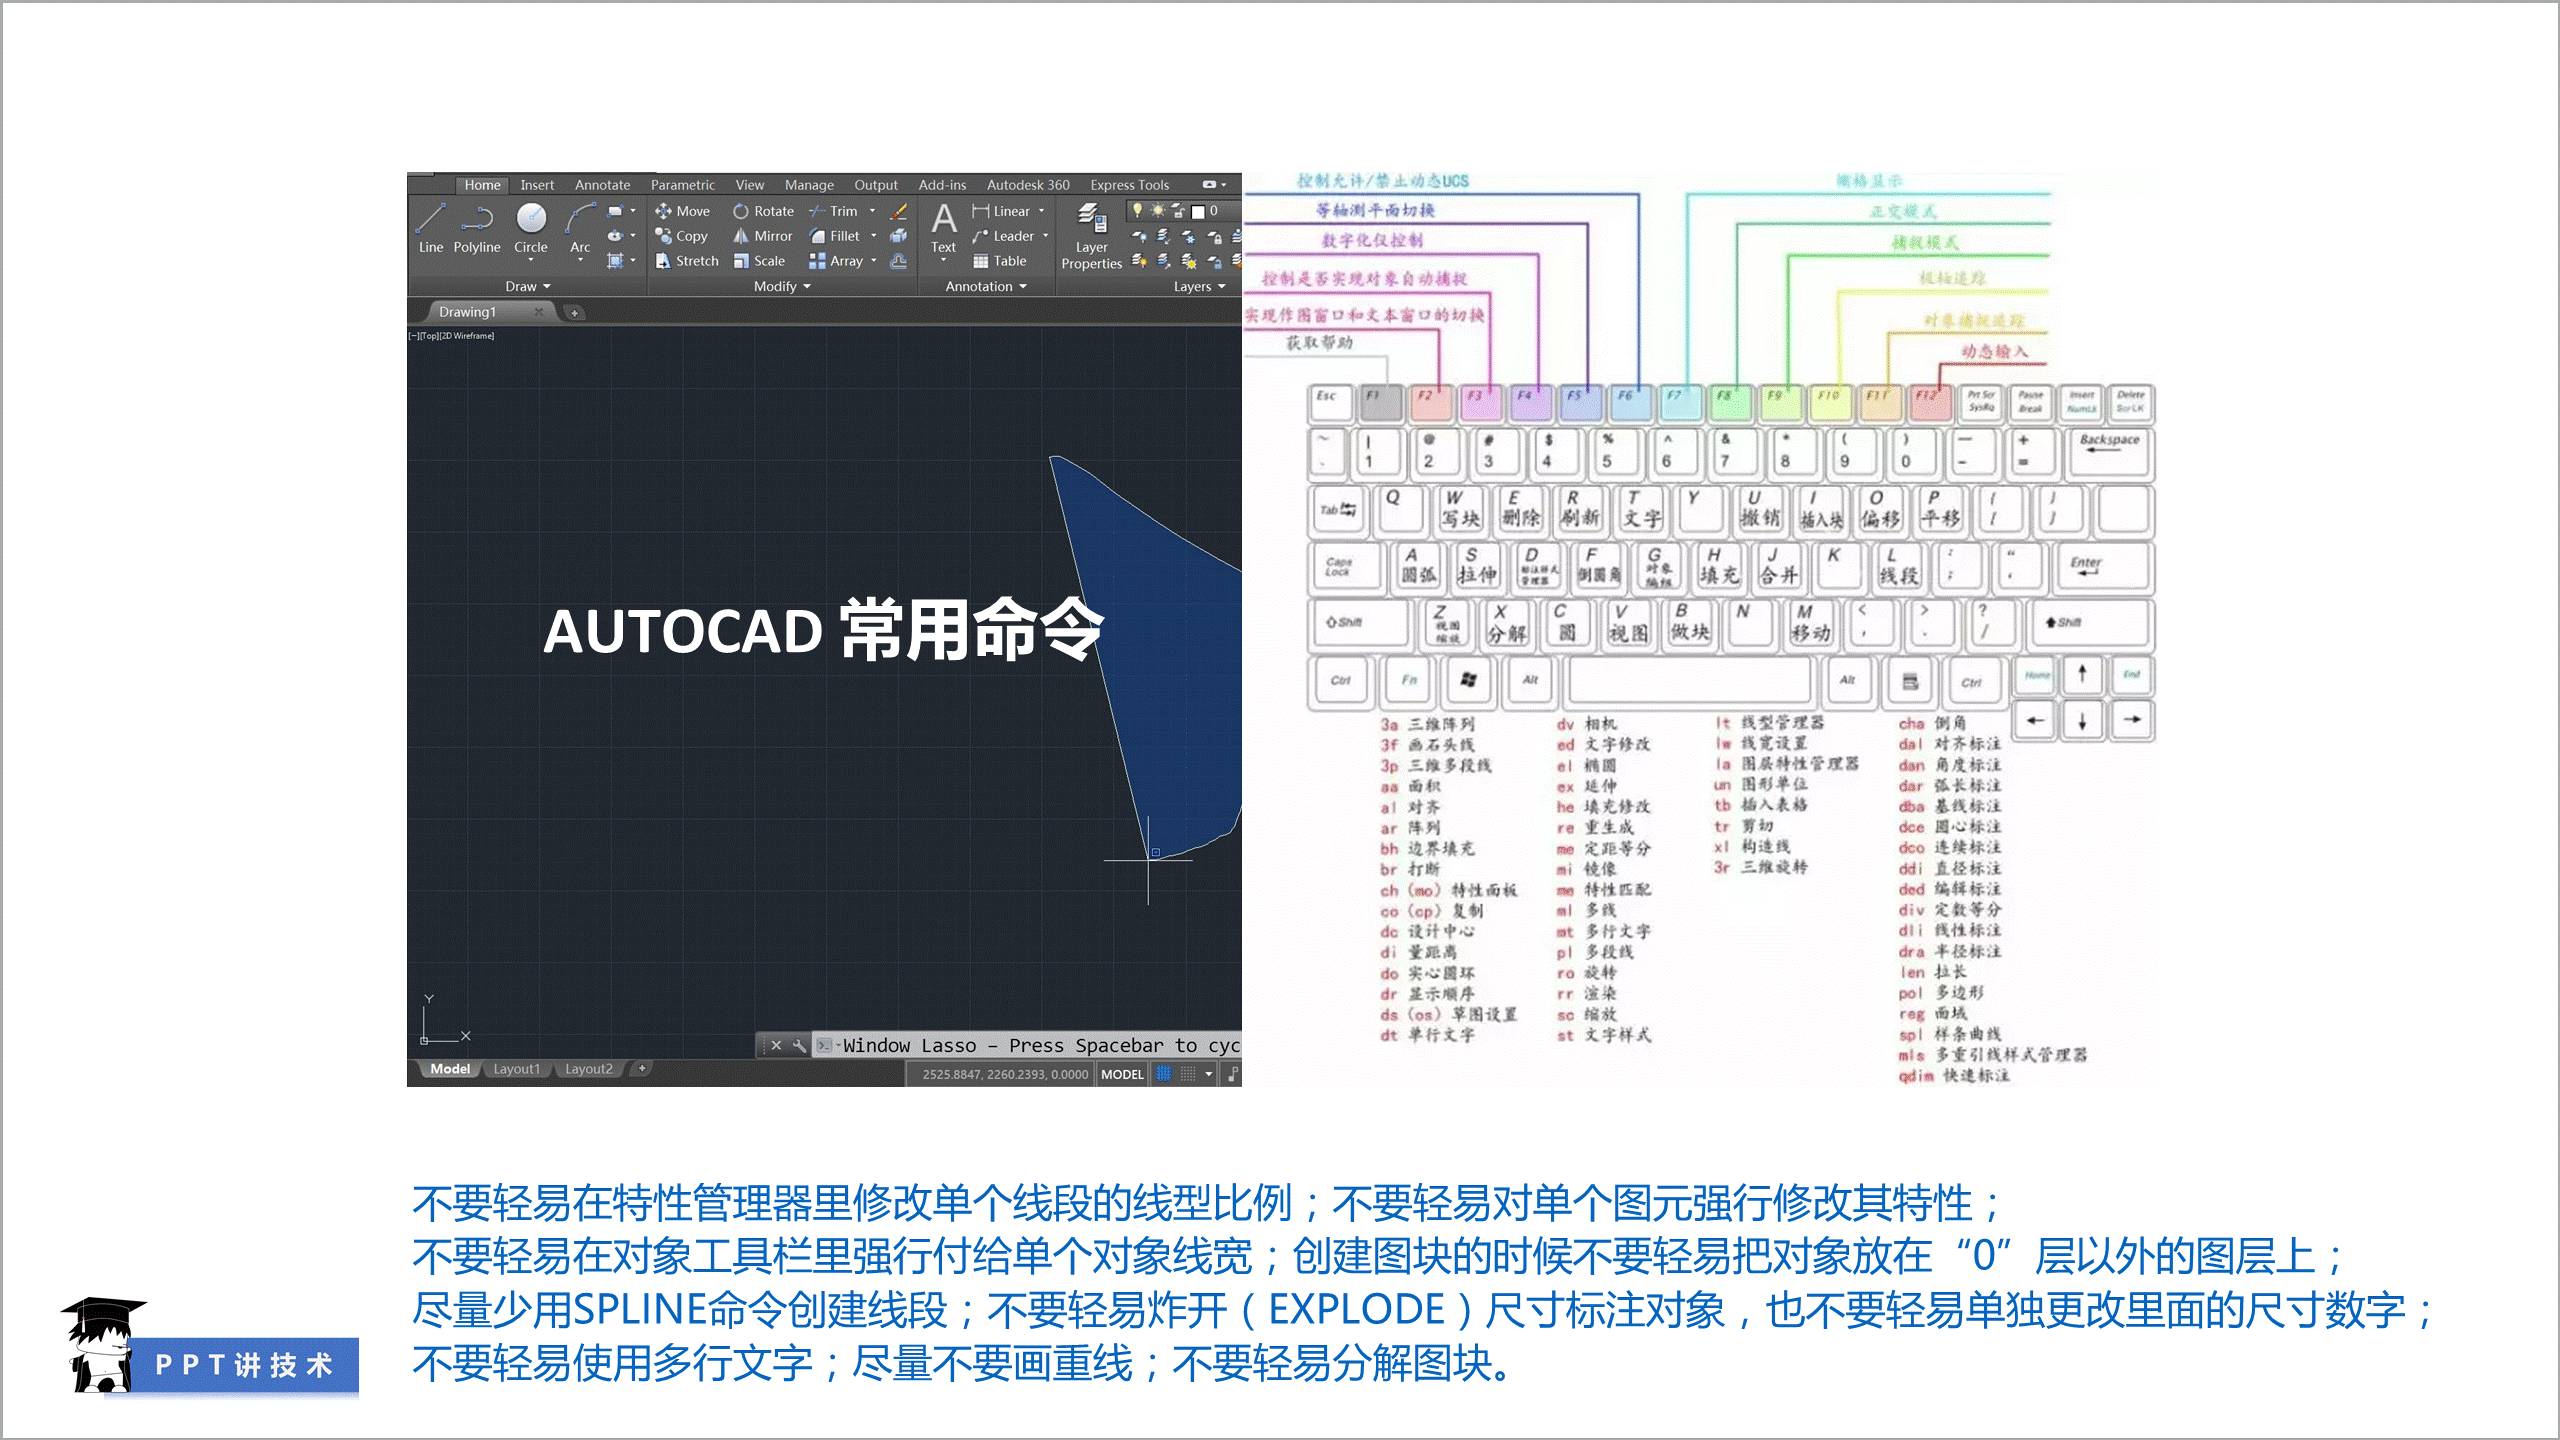The height and width of the screenshot is (1440, 2560).
Task: Open the Annotate ribbon tab
Action: pyautogui.click(x=602, y=185)
